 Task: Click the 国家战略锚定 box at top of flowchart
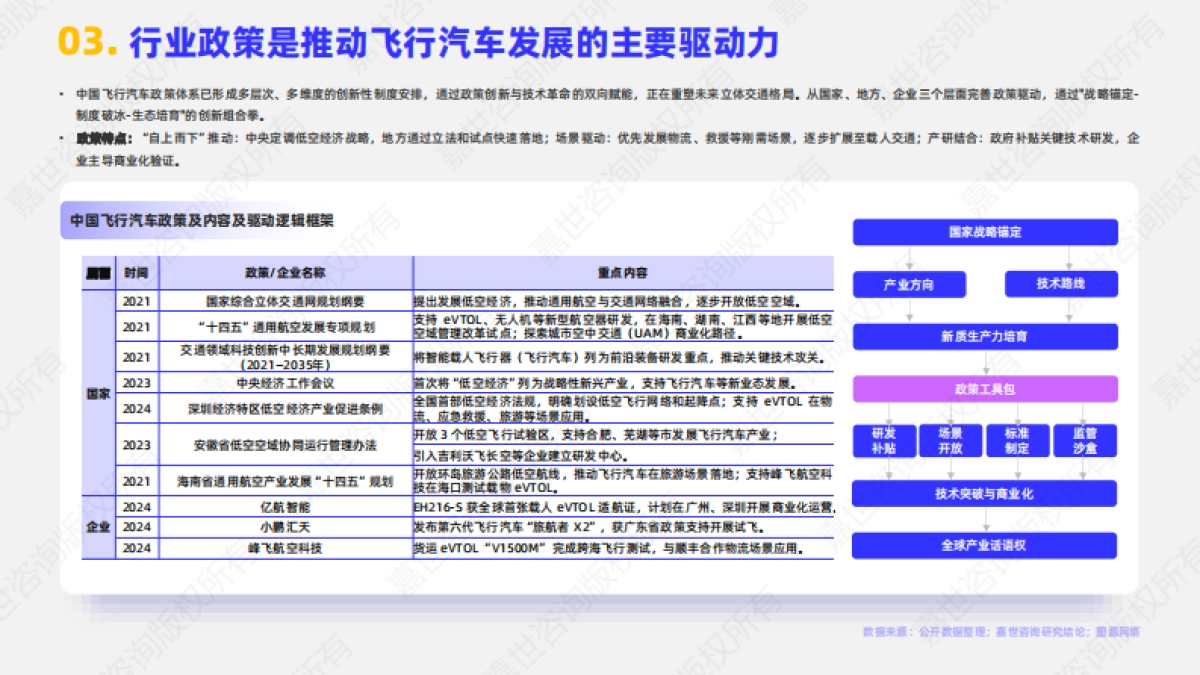point(985,232)
